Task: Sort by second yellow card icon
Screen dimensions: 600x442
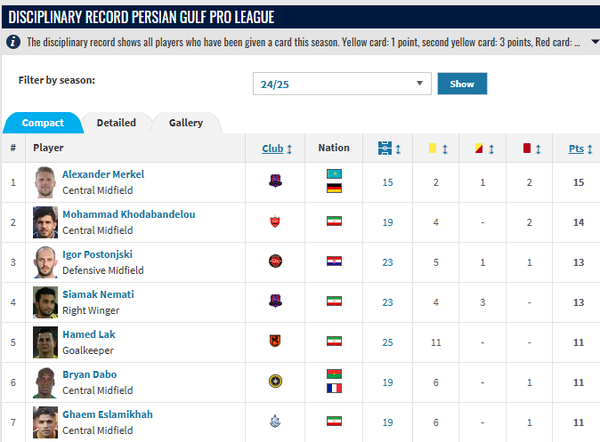Action: (x=480, y=148)
